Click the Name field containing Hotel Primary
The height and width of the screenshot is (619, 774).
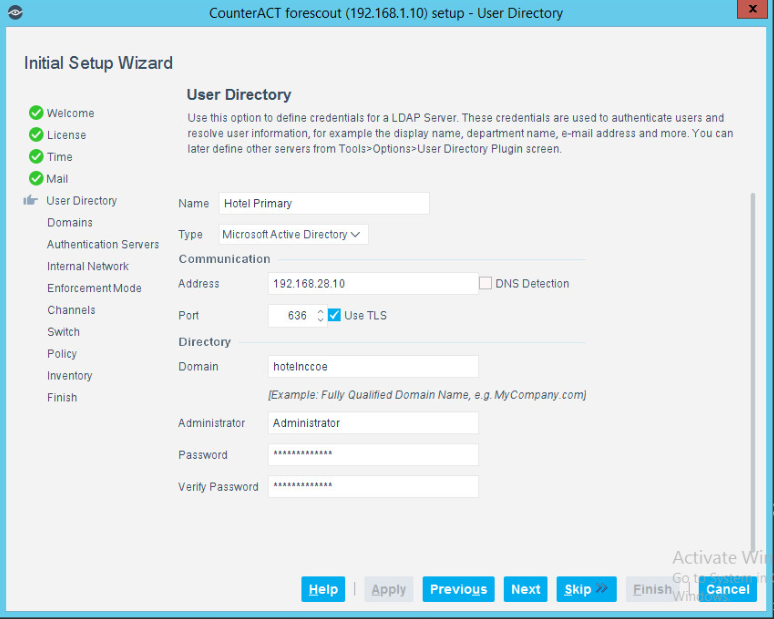click(x=324, y=203)
